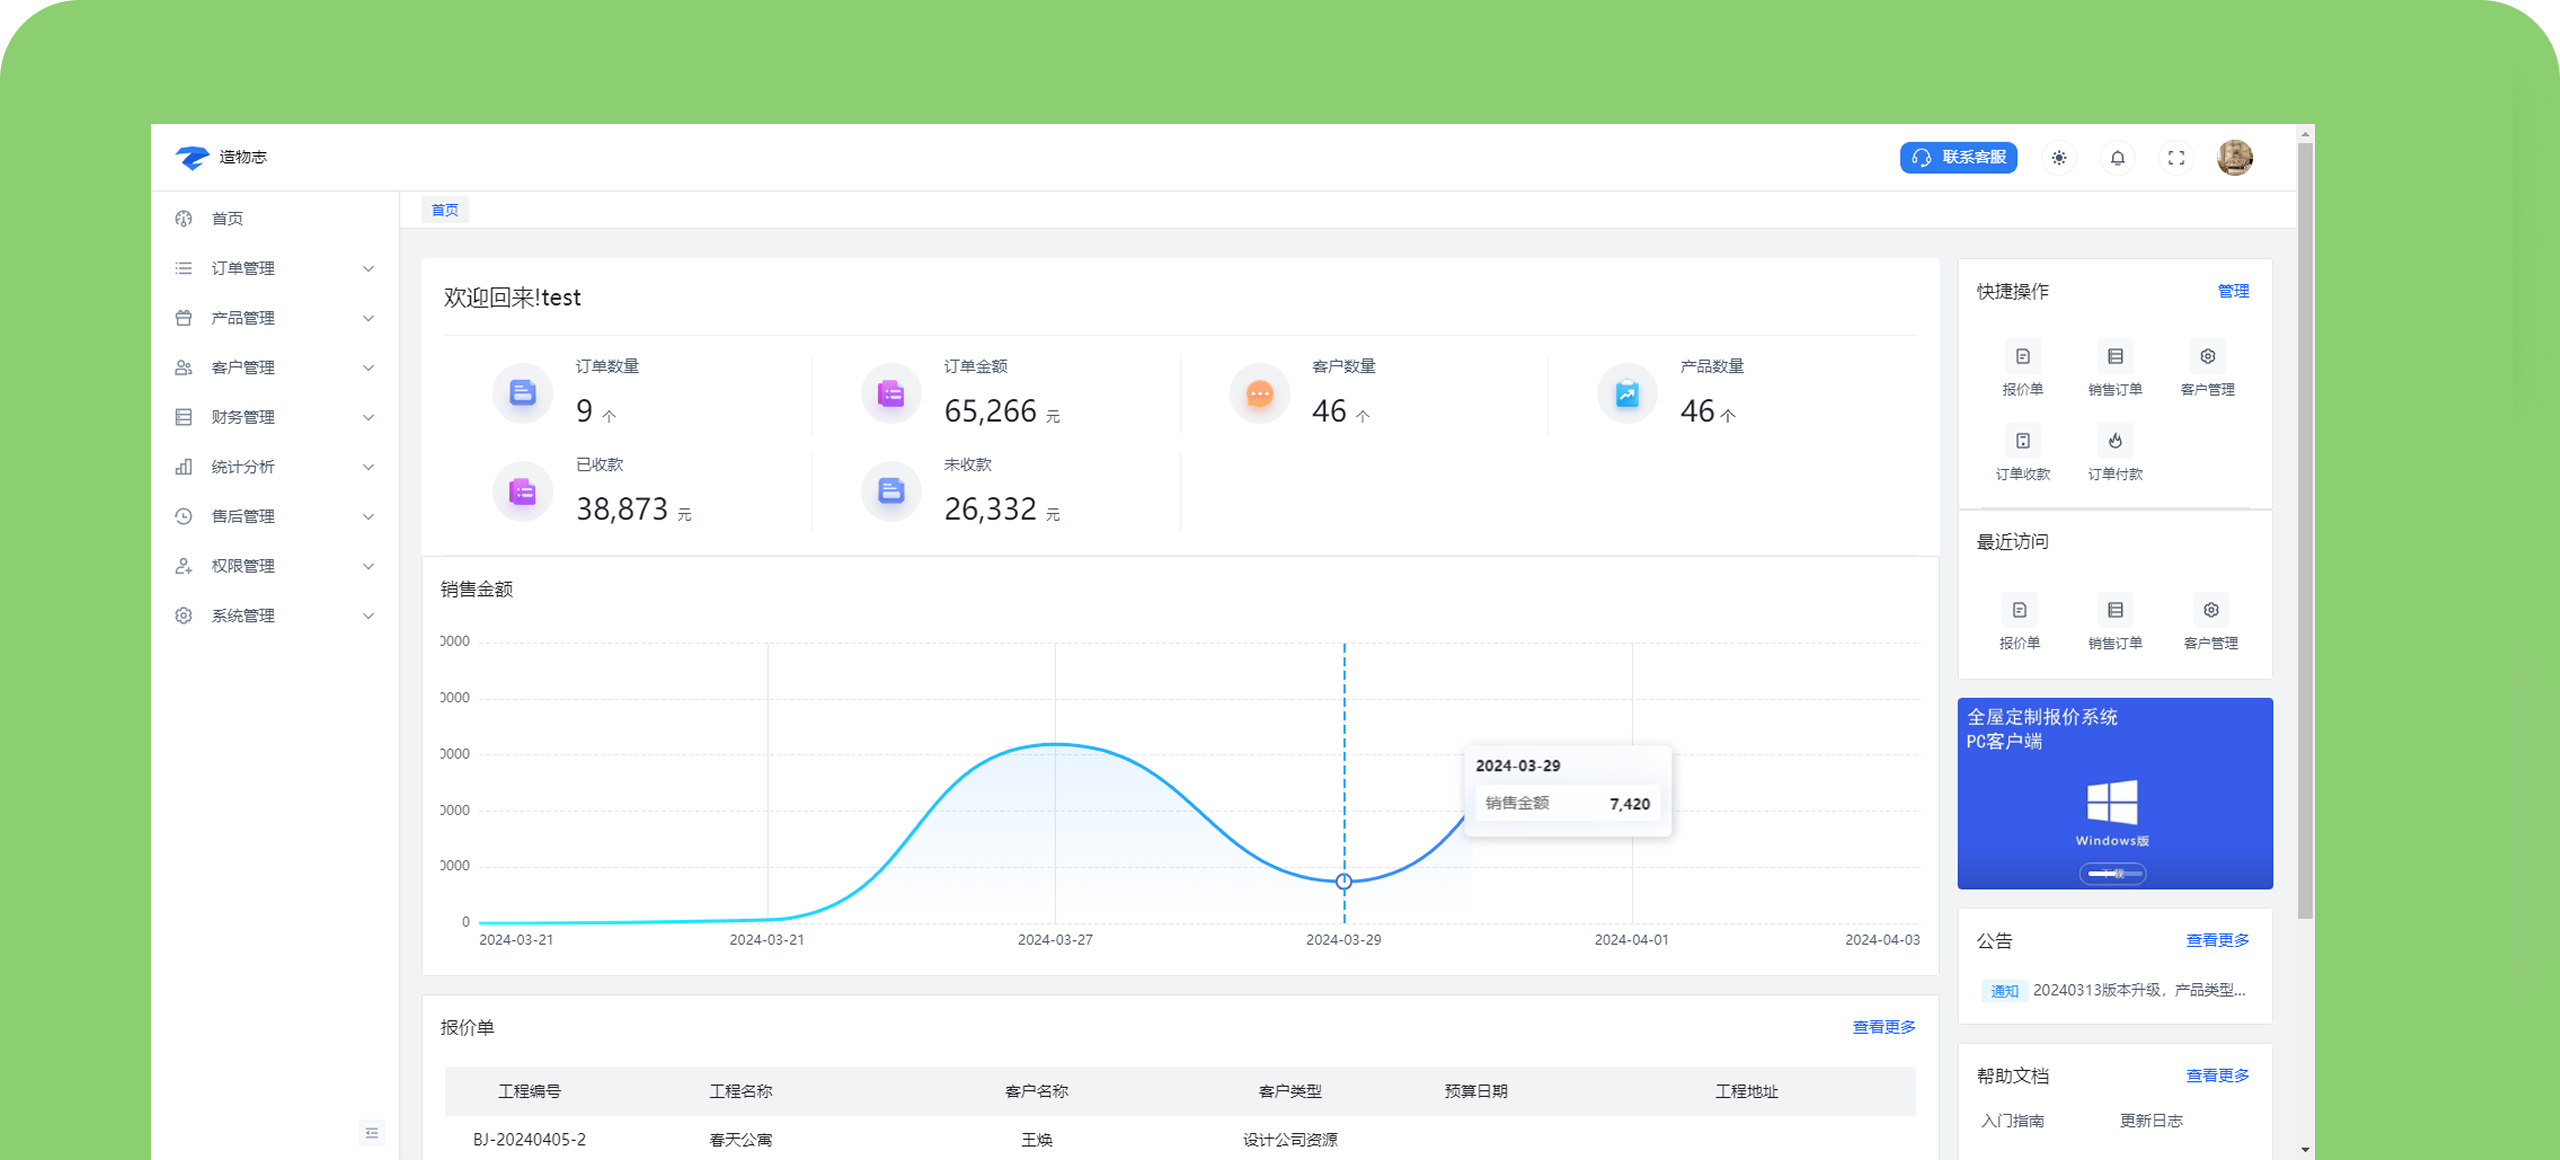Click the 工程编号 column header
Image resolution: width=2560 pixels, height=1160 pixels.
tap(529, 1091)
